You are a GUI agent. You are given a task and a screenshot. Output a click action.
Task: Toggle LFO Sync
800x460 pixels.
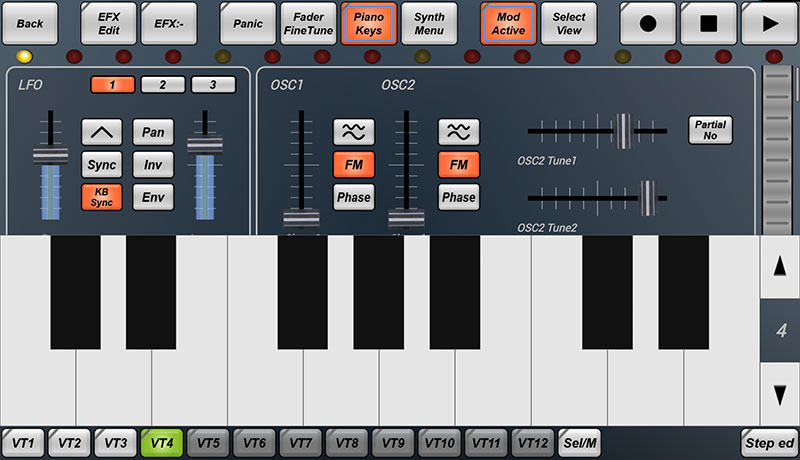click(x=102, y=165)
